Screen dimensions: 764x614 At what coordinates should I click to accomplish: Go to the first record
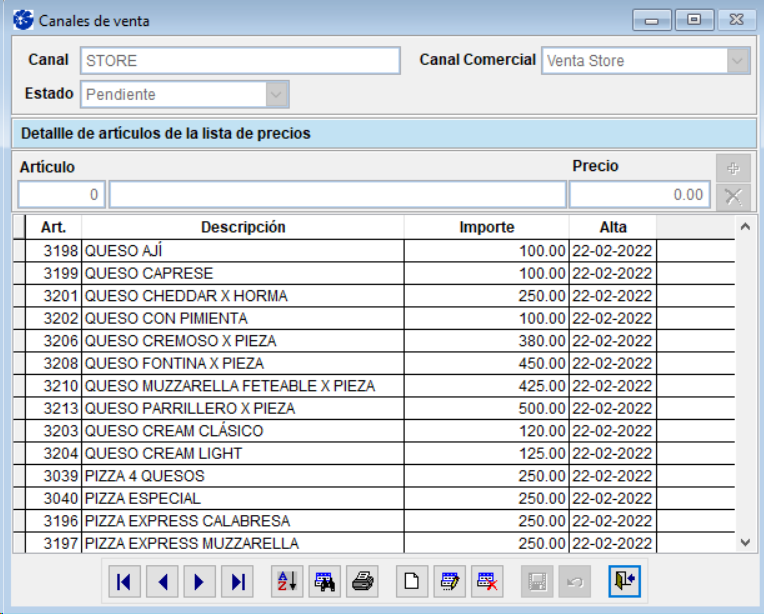(x=124, y=582)
